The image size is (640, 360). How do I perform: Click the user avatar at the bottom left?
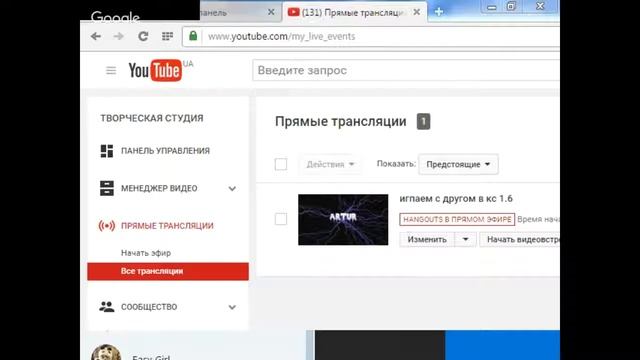click(x=106, y=353)
